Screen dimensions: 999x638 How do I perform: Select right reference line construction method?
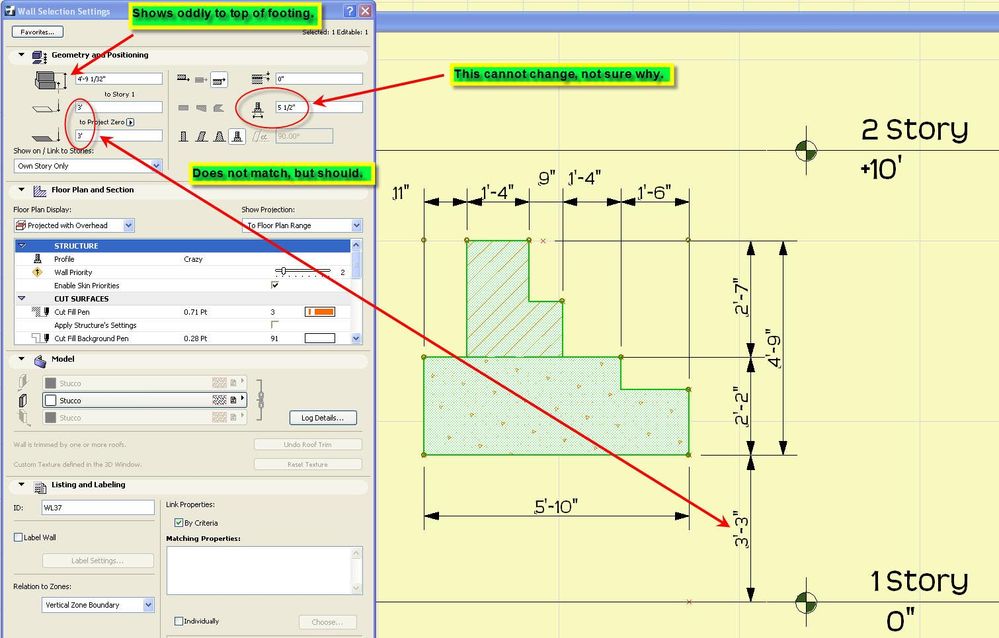[219, 79]
